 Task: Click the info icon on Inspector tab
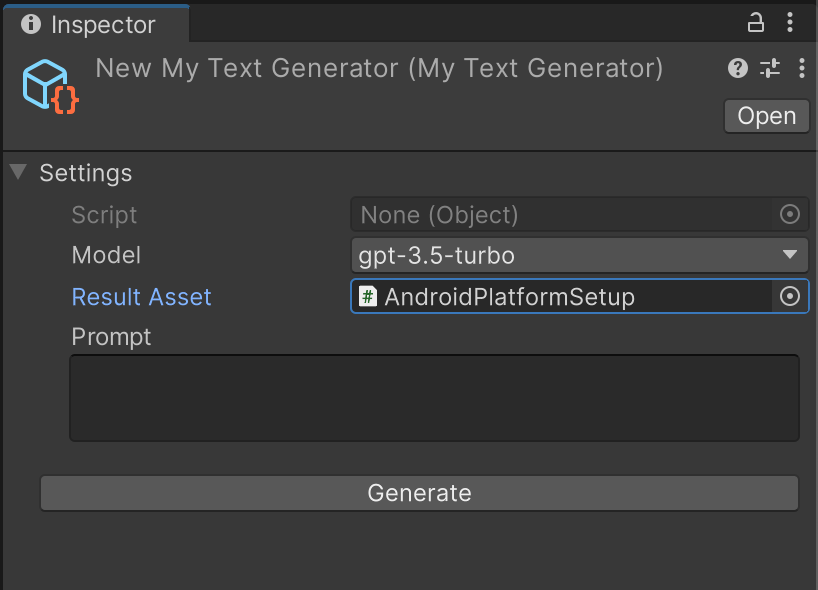[30, 24]
